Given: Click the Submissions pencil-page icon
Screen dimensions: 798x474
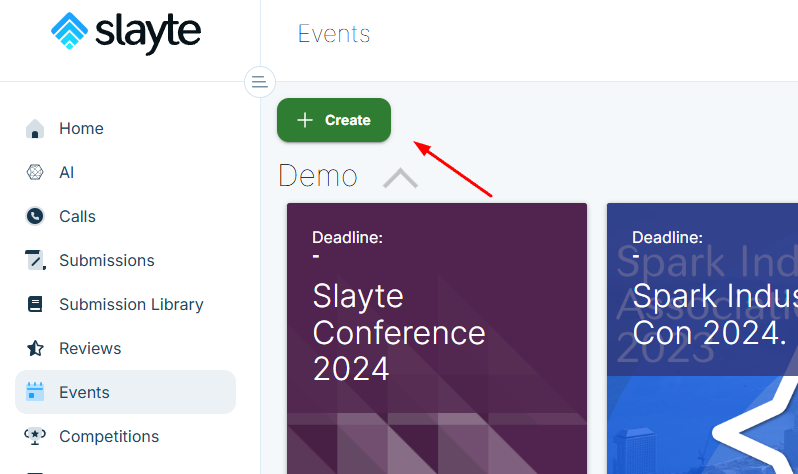Looking at the screenshot, I should point(35,261).
